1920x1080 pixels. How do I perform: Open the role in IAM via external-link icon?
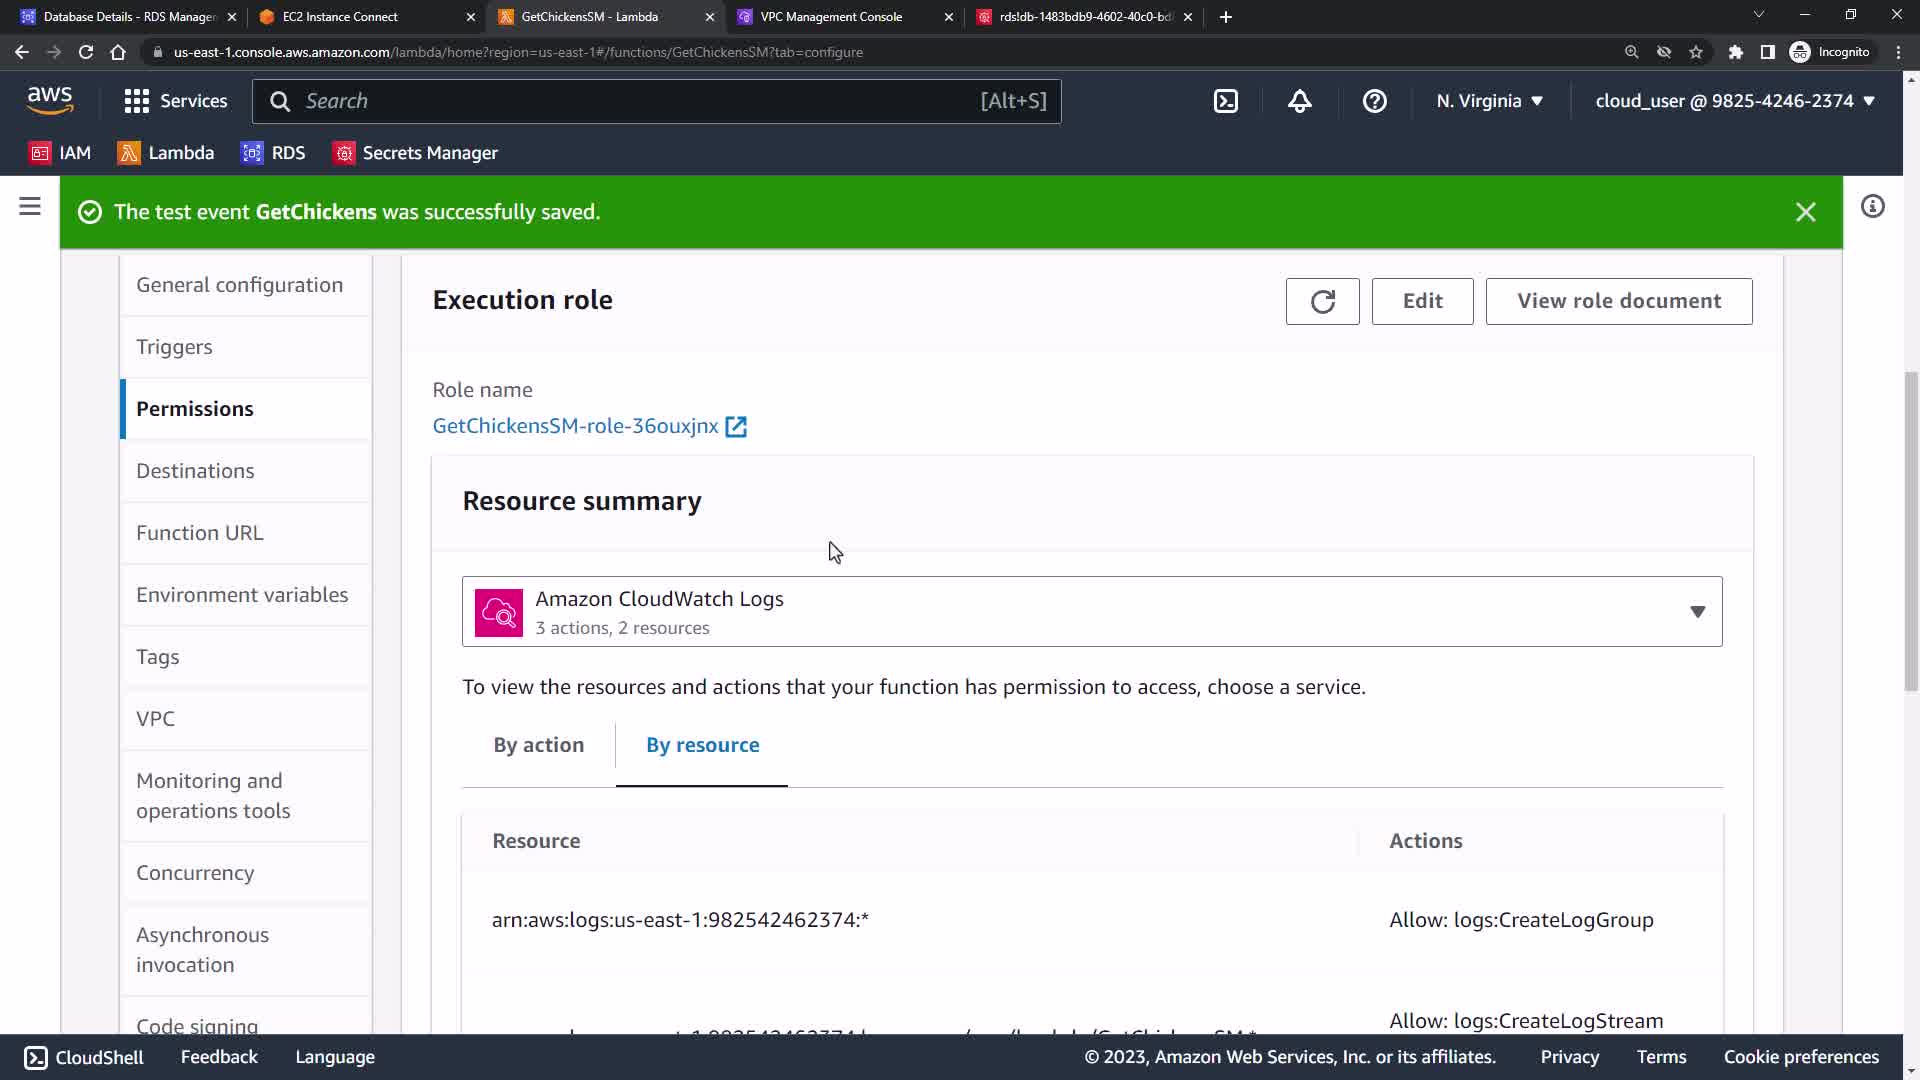736,427
